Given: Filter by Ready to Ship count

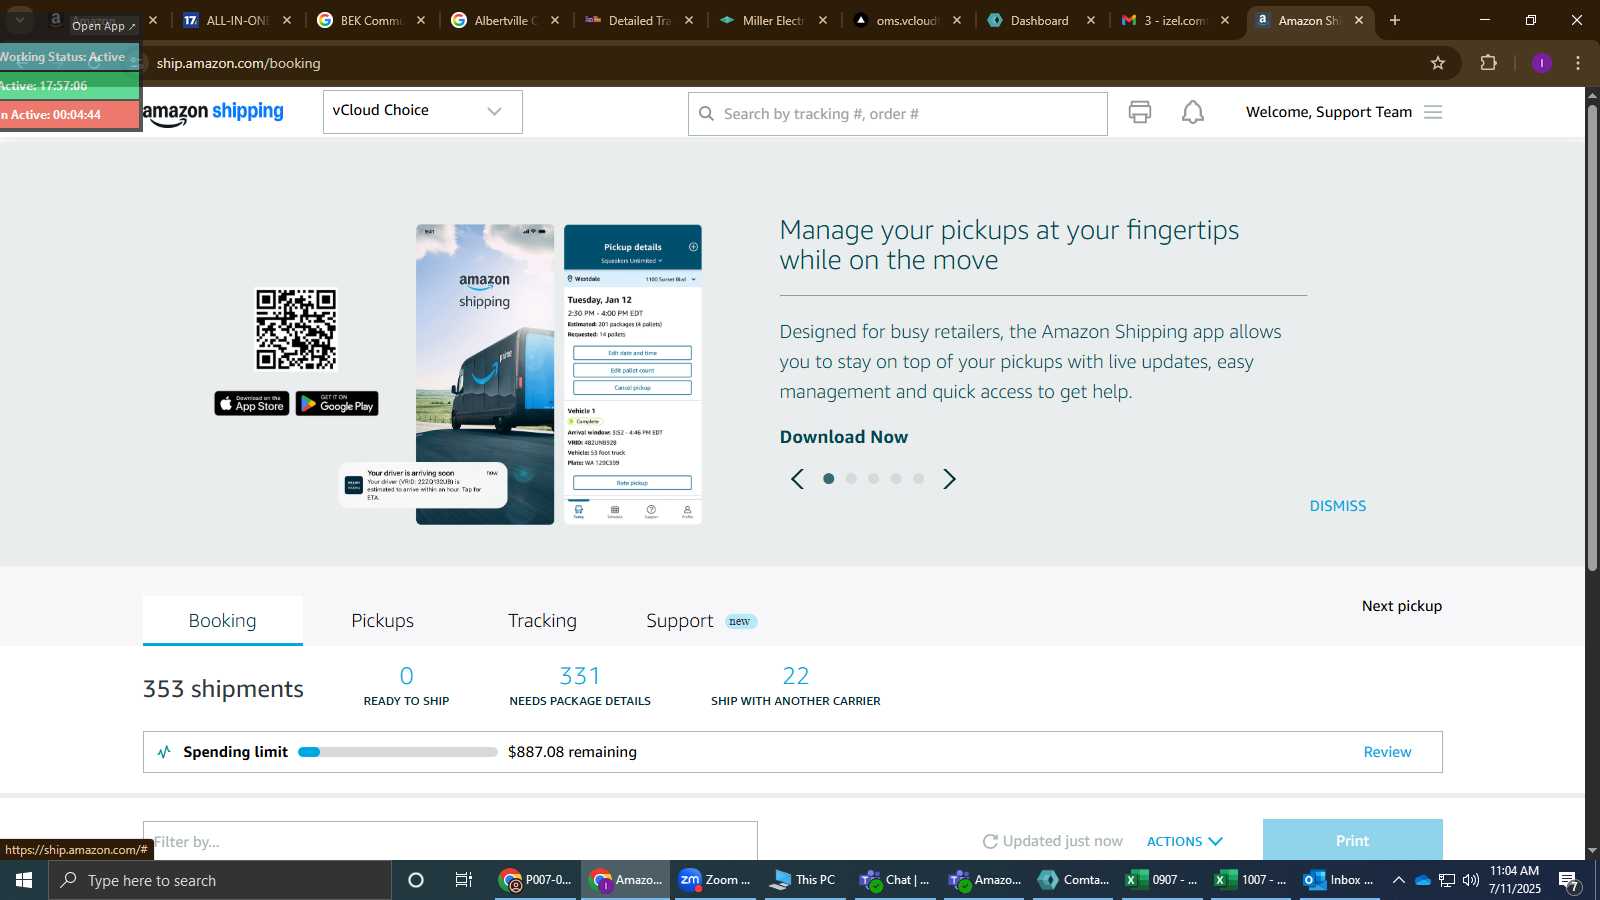Looking at the screenshot, I should click(406, 686).
